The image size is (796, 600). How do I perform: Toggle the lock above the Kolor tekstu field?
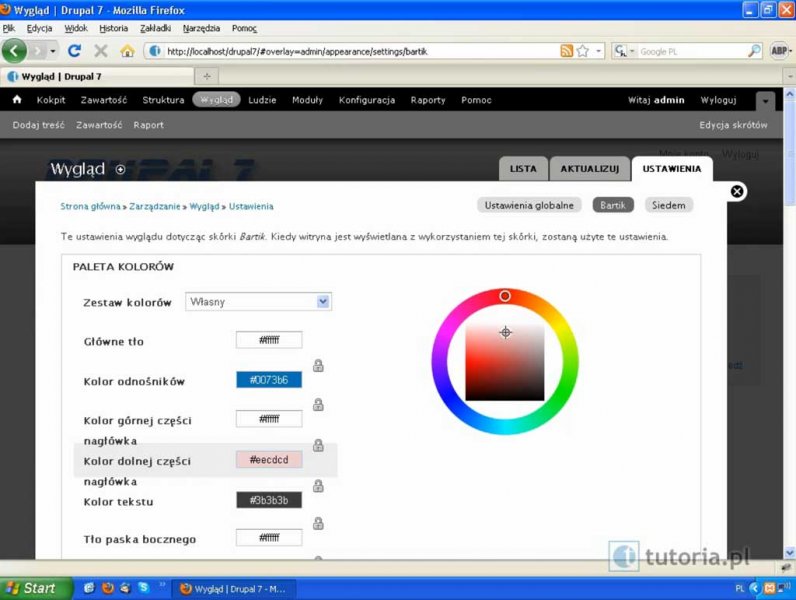click(x=318, y=486)
